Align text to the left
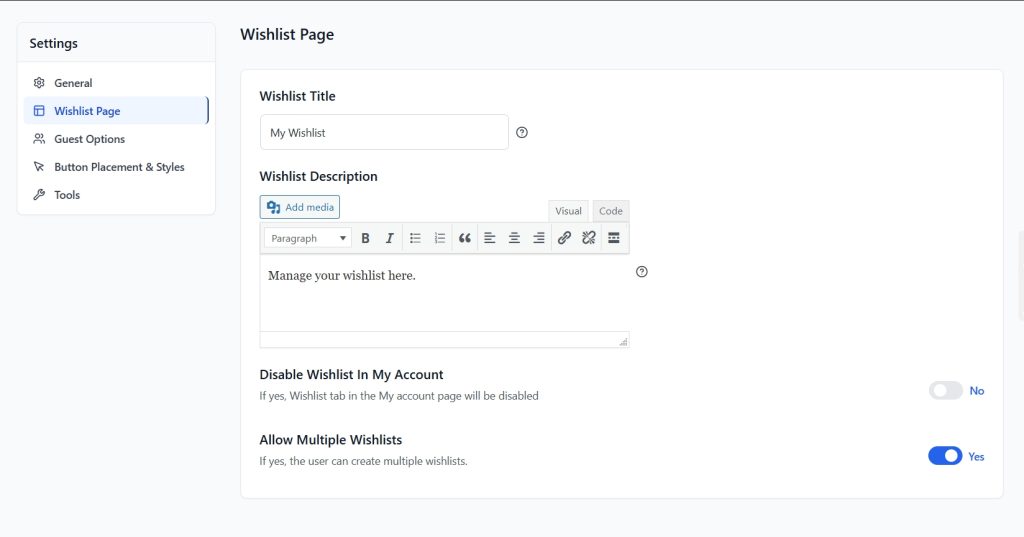This screenshot has height=537, width=1024. coord(490,238)
